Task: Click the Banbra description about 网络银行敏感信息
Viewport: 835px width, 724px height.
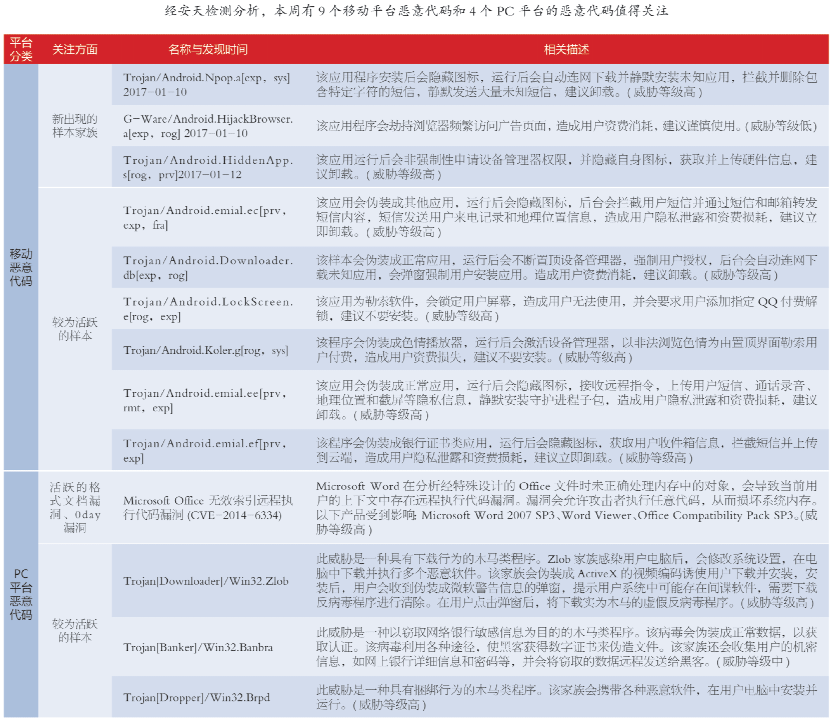Action: 567,647
